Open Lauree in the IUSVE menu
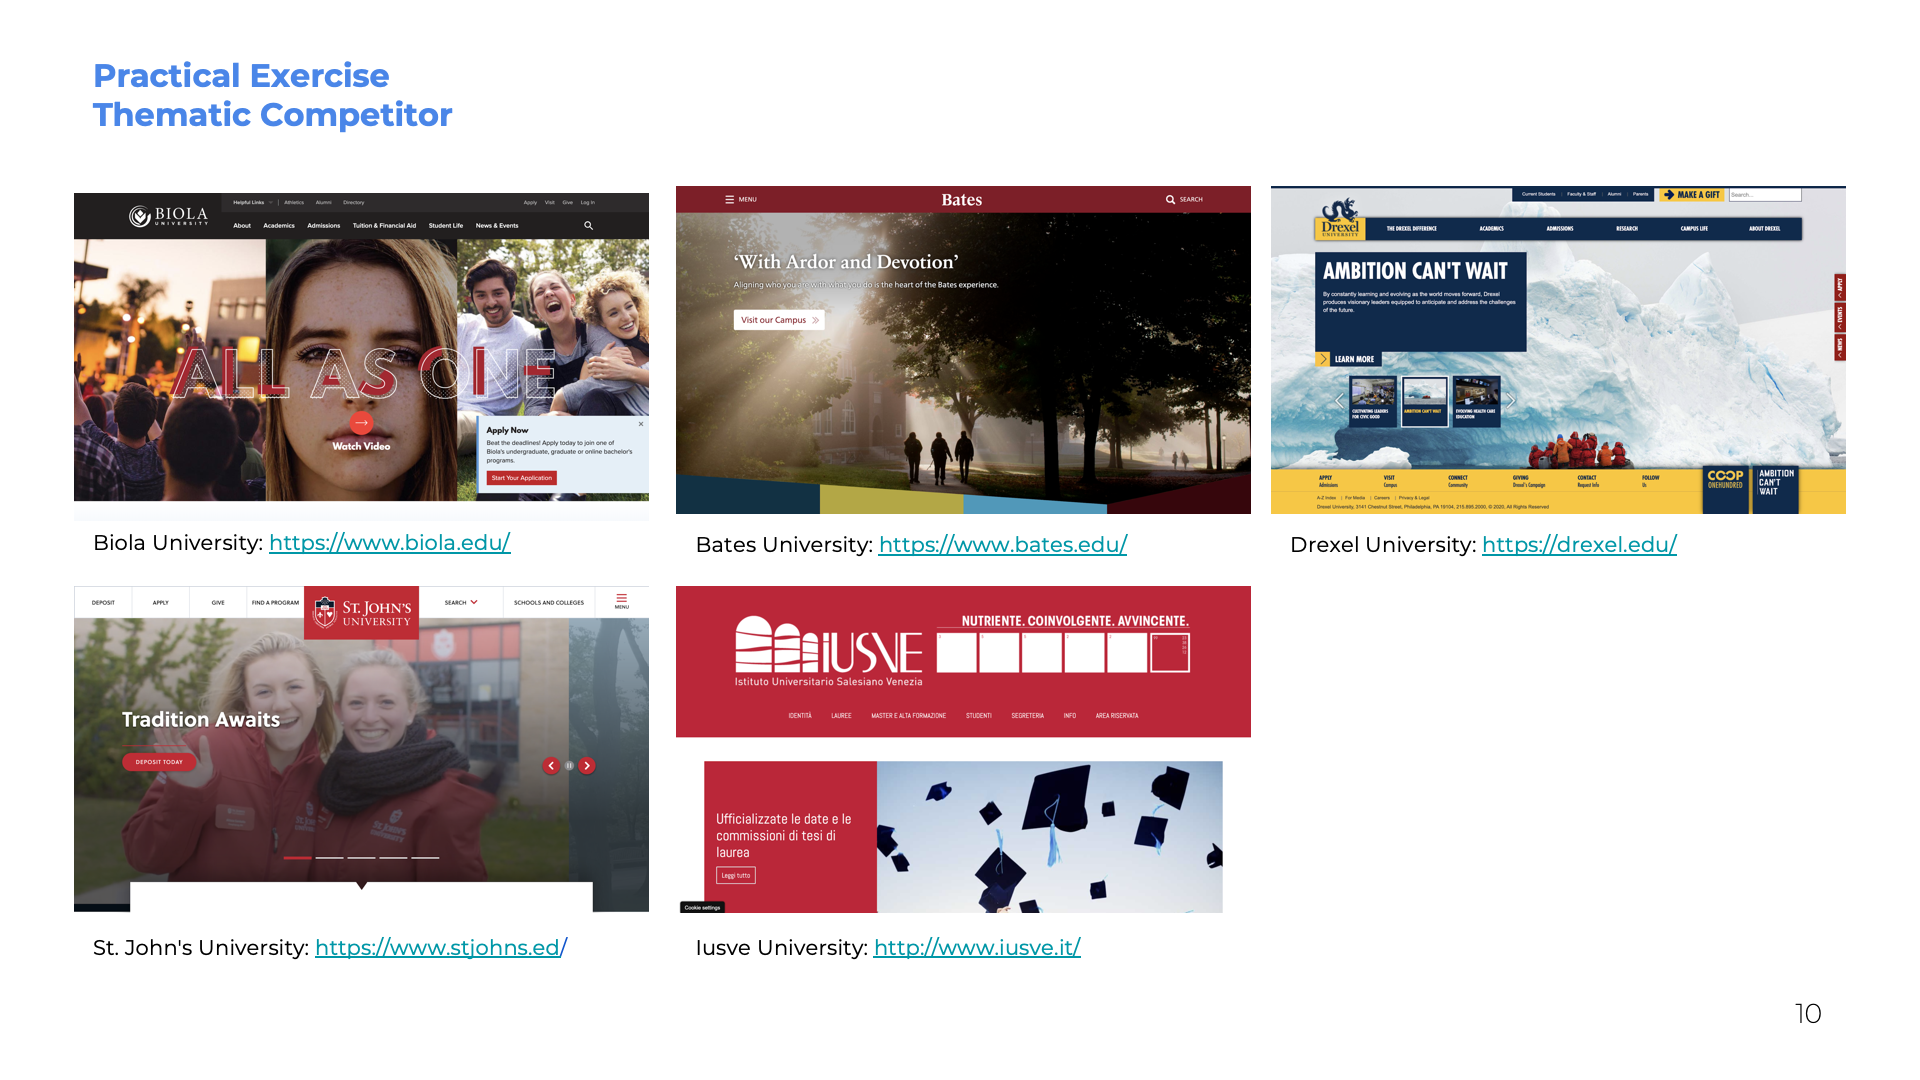The image size is (1920, 1080). click(841, 716)
